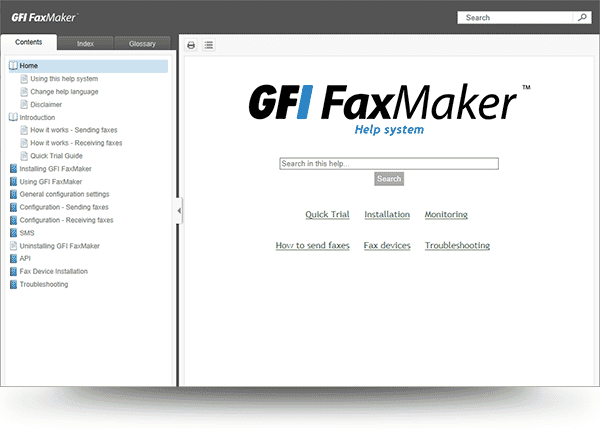Expand General configuration settings section
This screenshot has height=430, width=600.
(x=64, y=194)
